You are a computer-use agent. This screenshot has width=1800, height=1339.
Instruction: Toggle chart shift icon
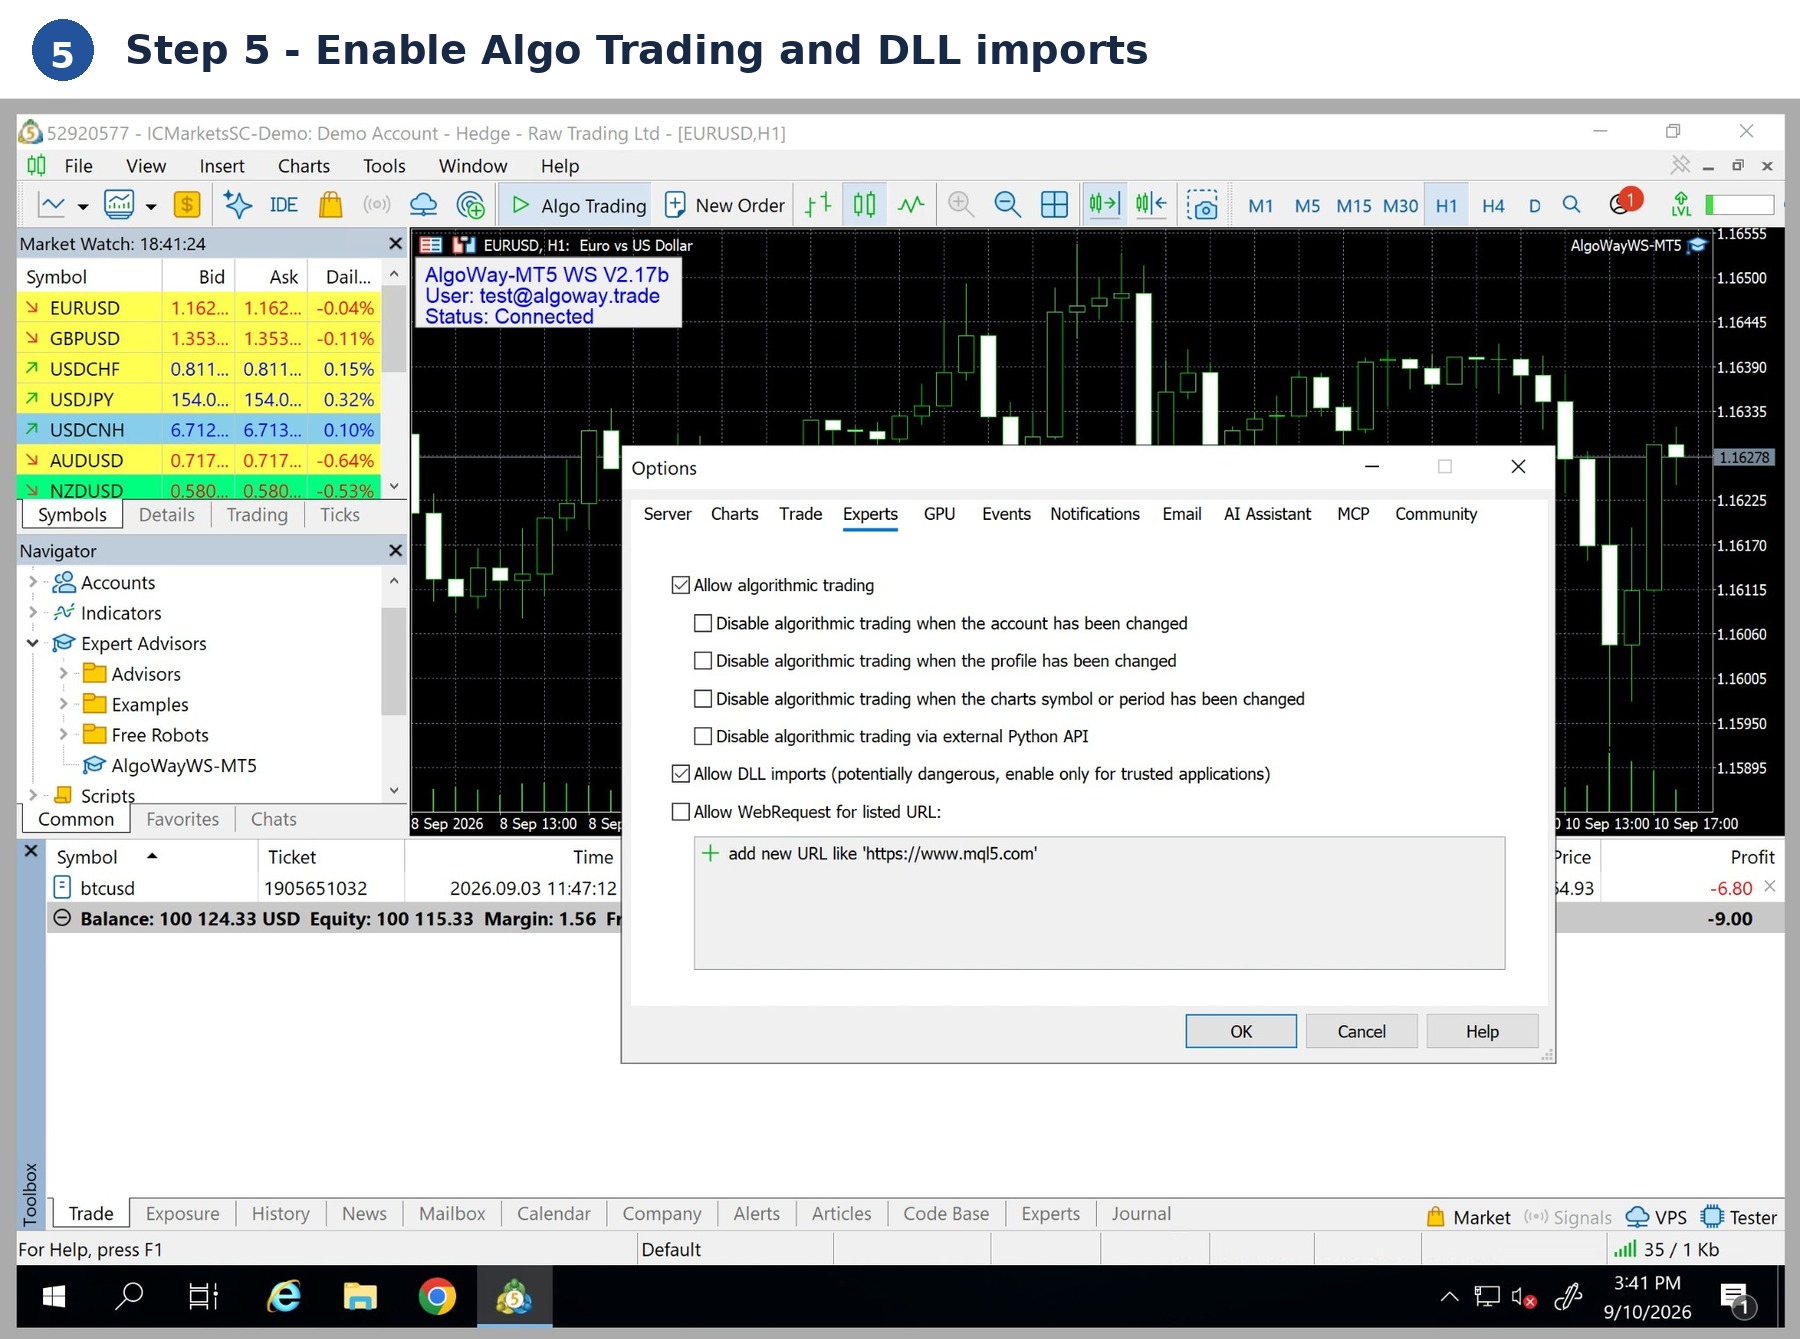(1151, 205)
